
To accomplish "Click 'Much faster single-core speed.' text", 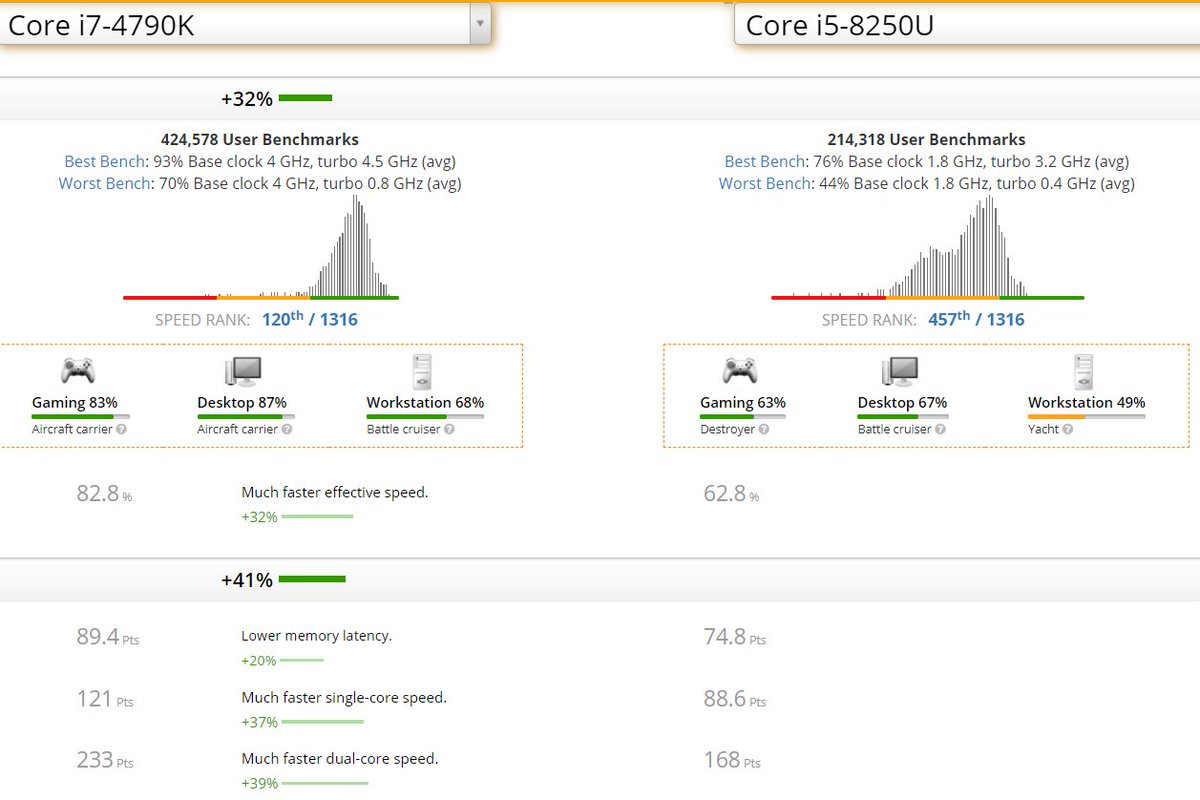I will click(x=344, y=698).
